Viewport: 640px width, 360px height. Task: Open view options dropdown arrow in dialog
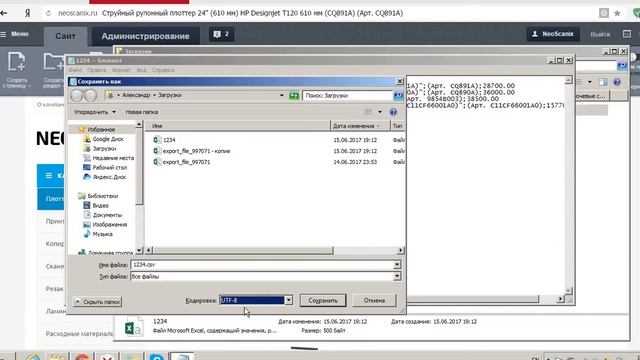(x=380, y=112)
